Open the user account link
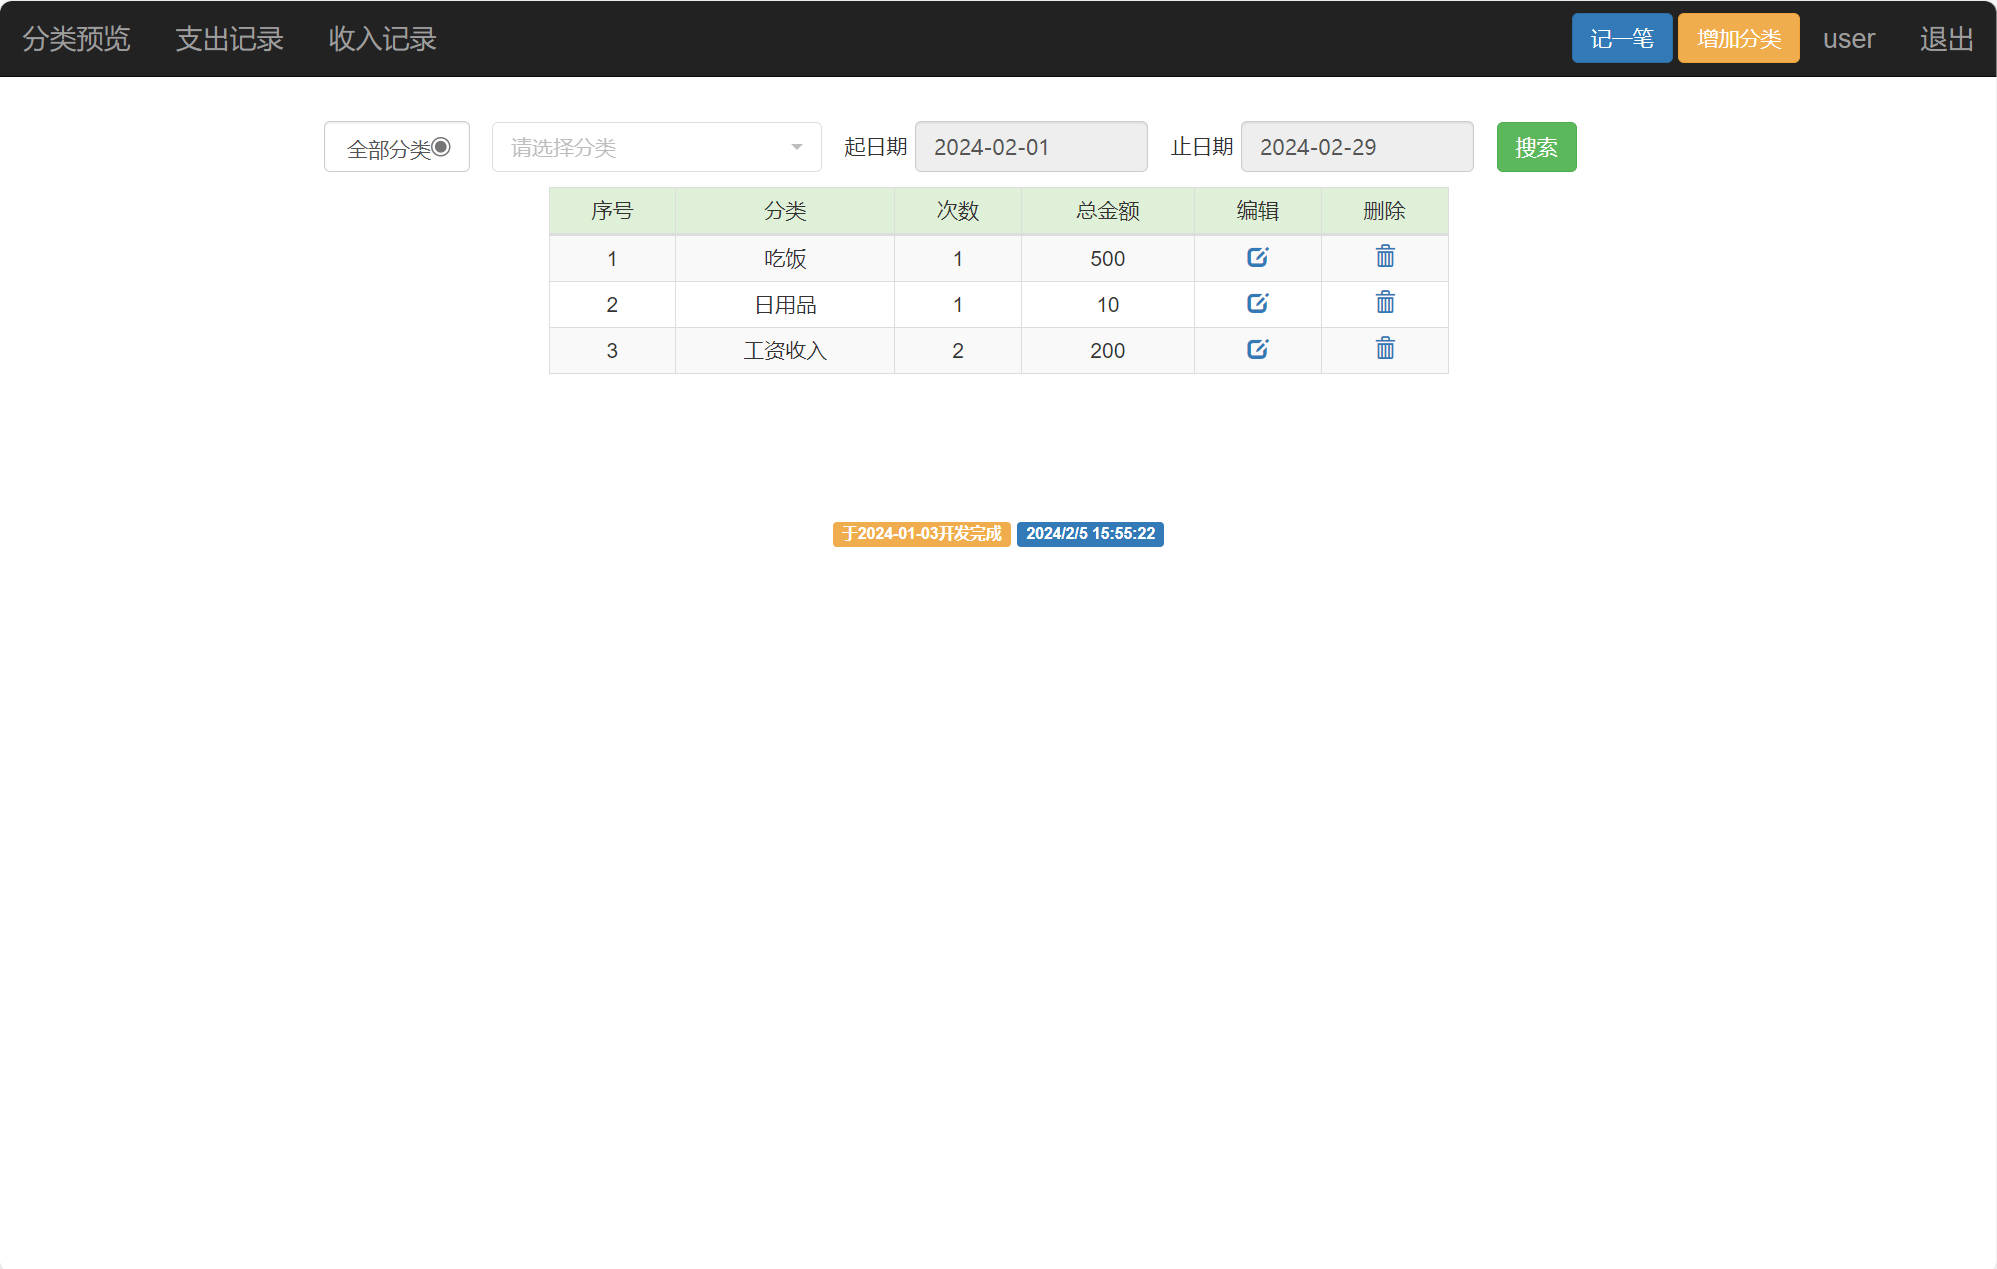This screenshot has width=1997, height=1269. [x=1848, y=39]
